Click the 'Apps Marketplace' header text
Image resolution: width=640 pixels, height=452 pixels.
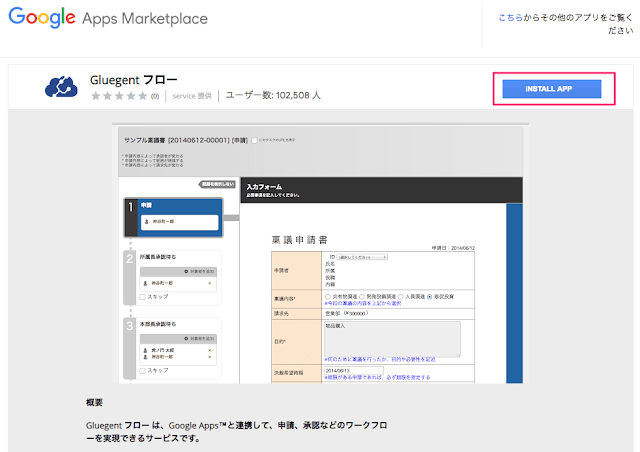coord(145,19)
